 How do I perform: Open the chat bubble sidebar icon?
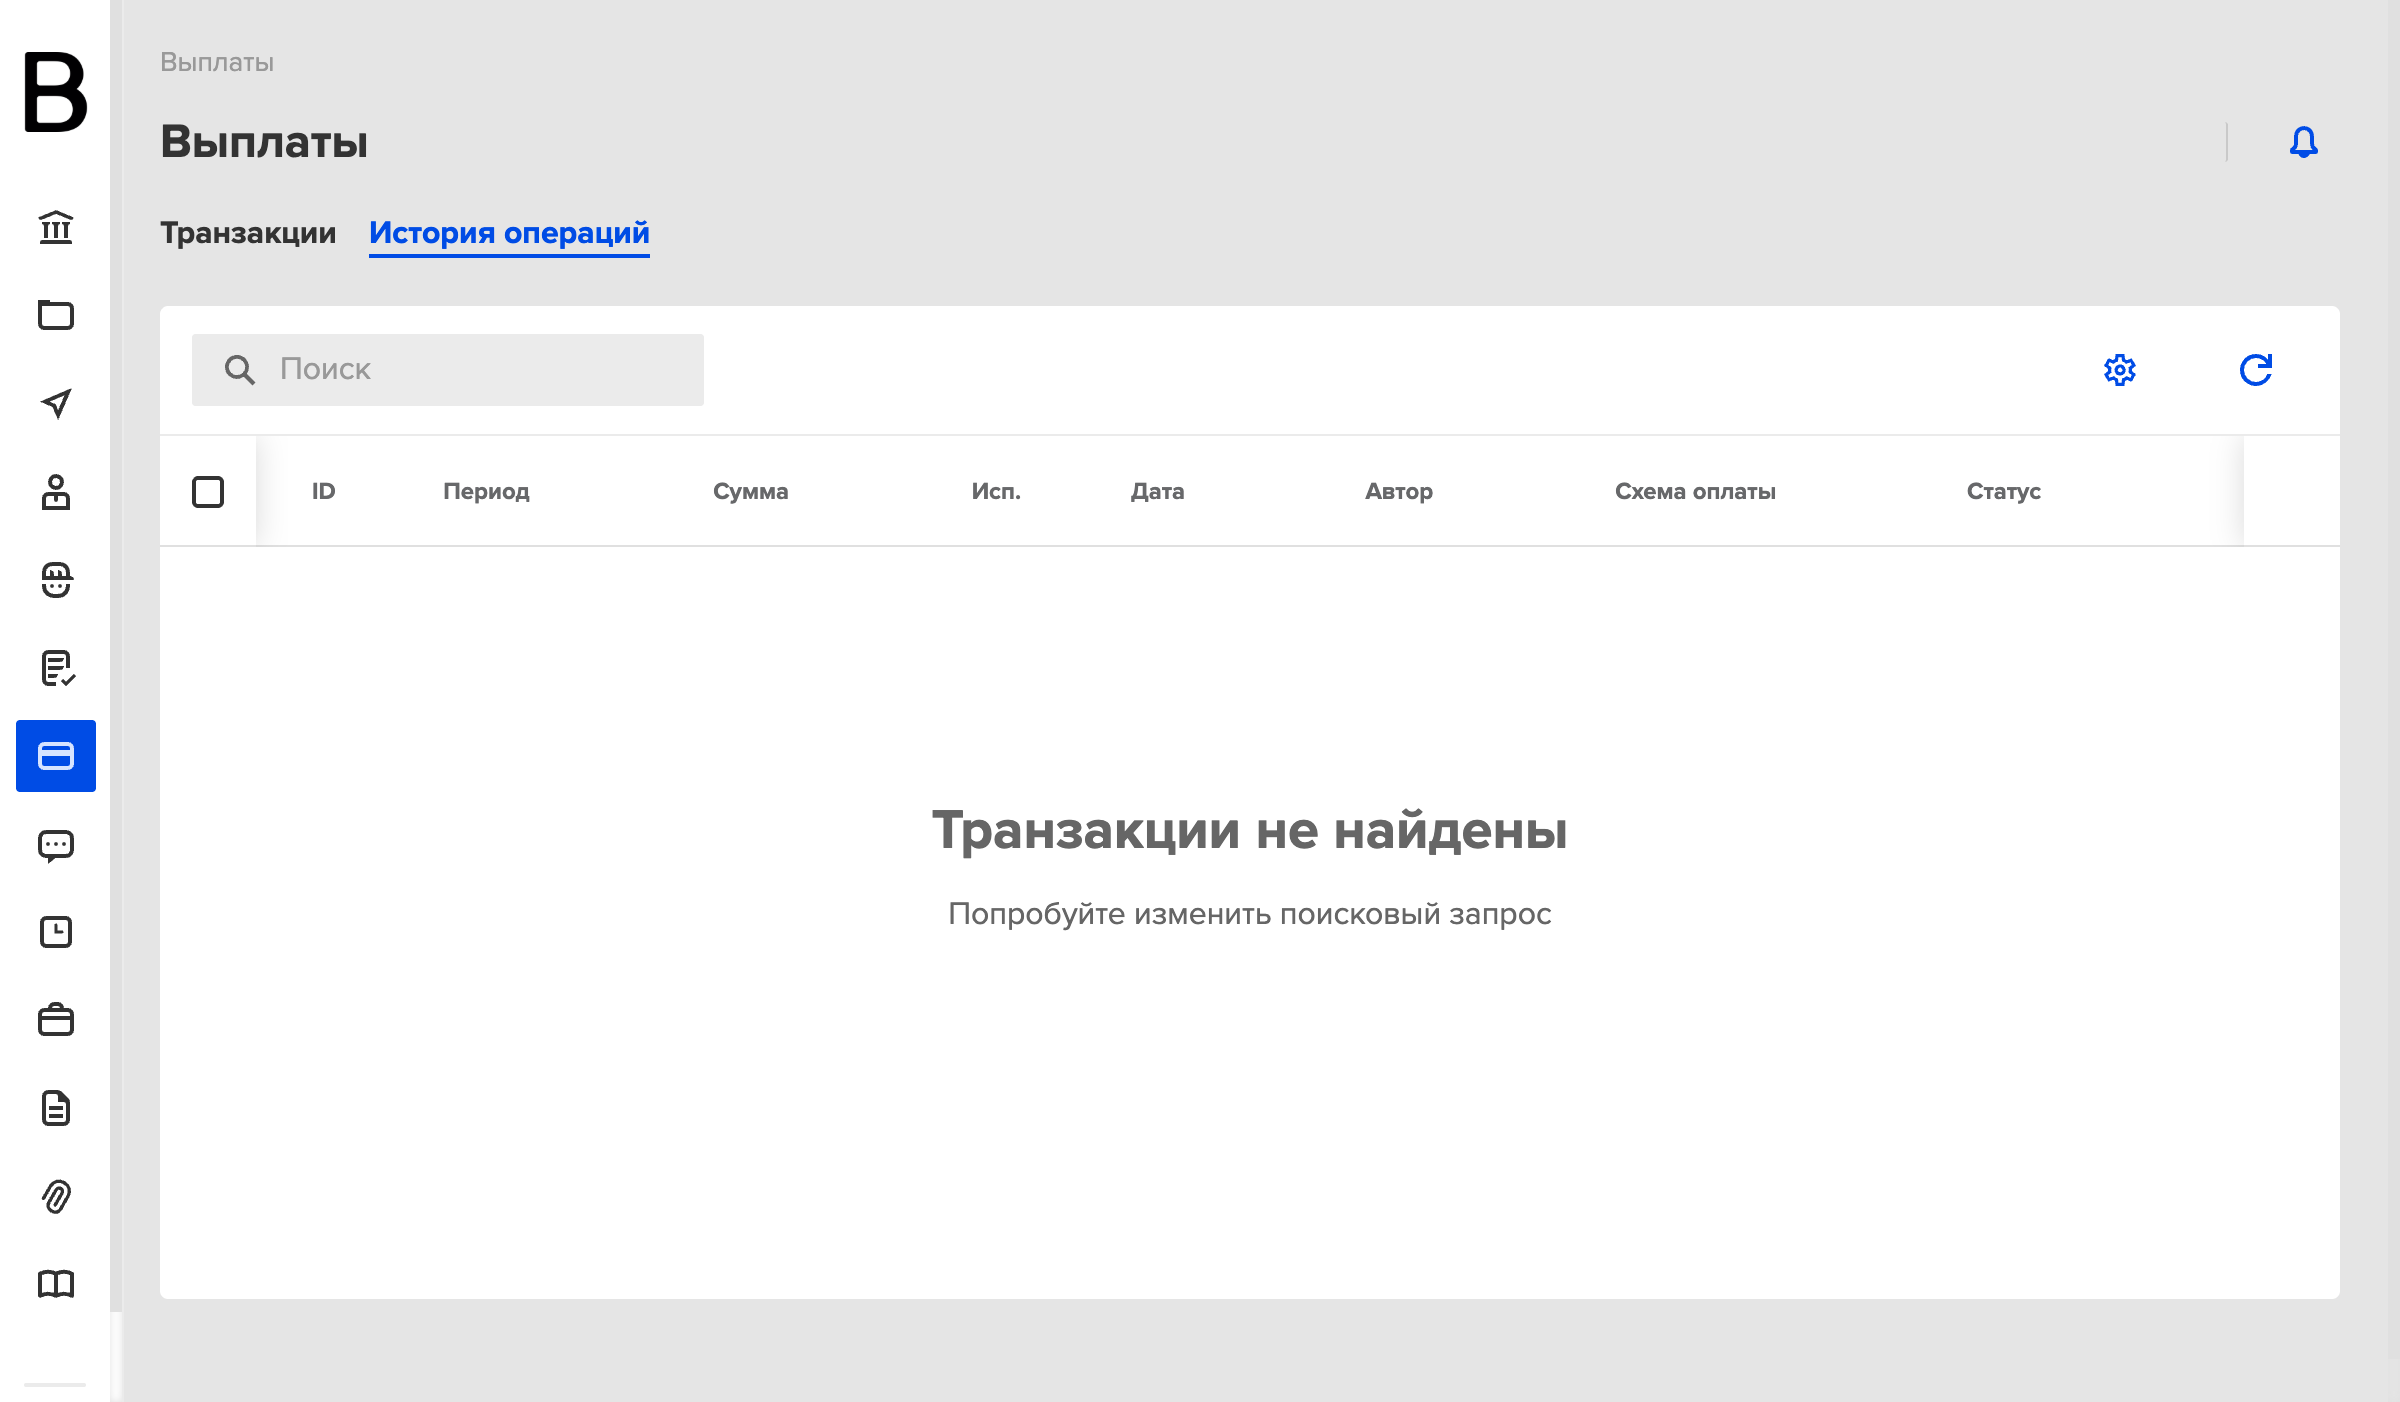point(56,846)
